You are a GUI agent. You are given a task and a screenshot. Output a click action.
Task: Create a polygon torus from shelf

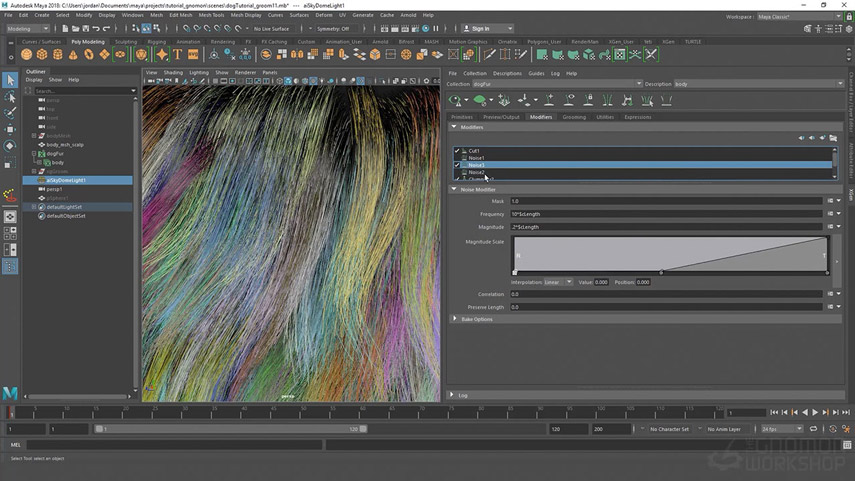(88, 55)
